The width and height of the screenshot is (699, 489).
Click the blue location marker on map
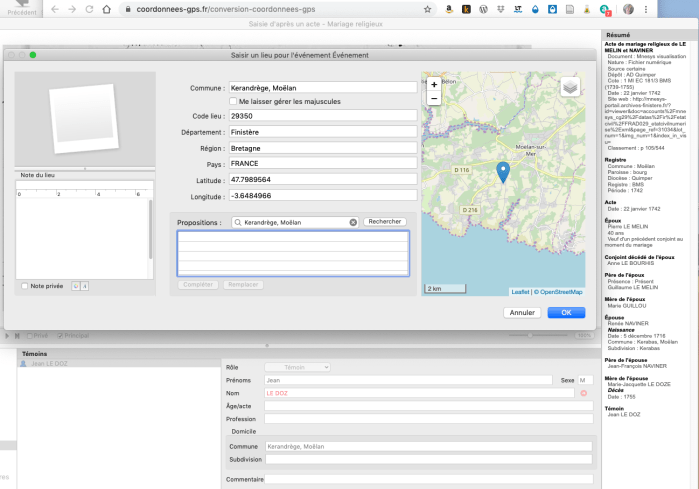click(x=503, y=171)
